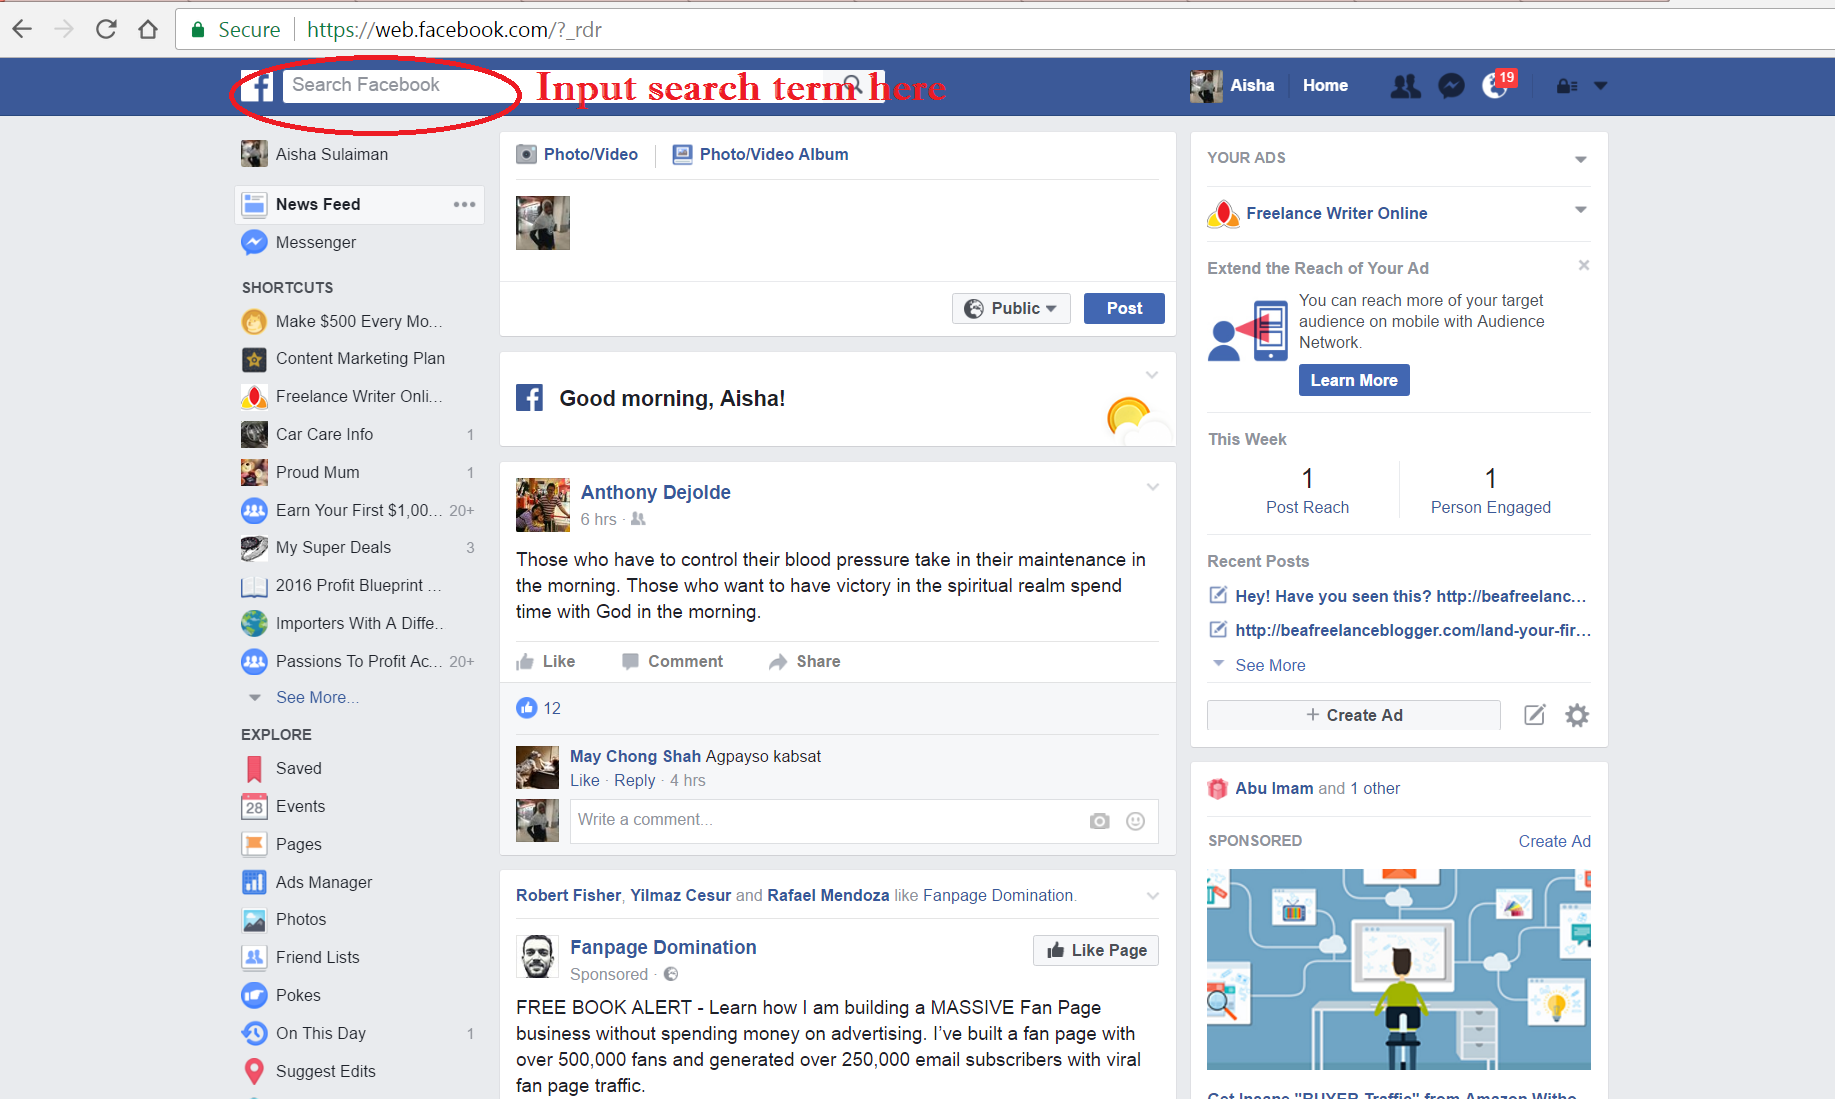Open notifications globe with 19 badge
Viewport: 1835px width, 1099px height.
coord(1497,86)
